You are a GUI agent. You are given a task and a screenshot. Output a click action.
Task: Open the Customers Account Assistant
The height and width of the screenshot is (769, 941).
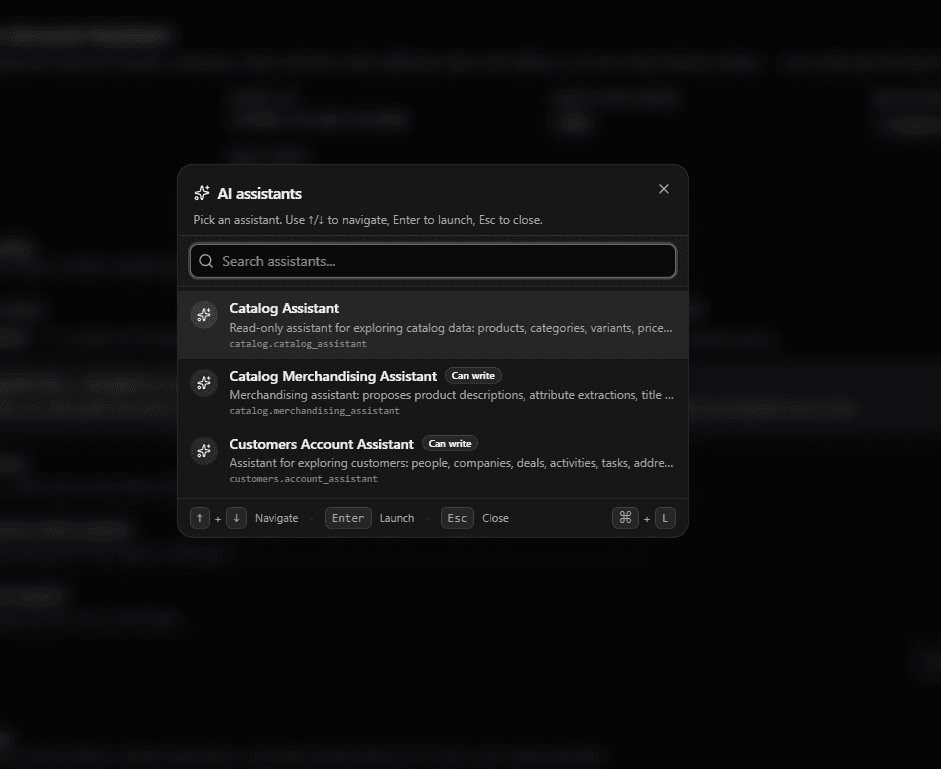point(433,460)
